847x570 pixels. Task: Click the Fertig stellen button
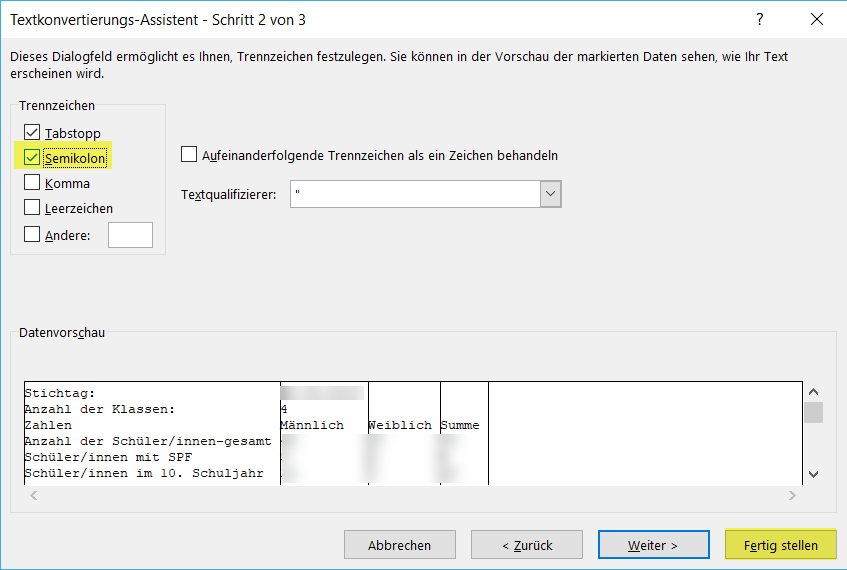(780, 545)
